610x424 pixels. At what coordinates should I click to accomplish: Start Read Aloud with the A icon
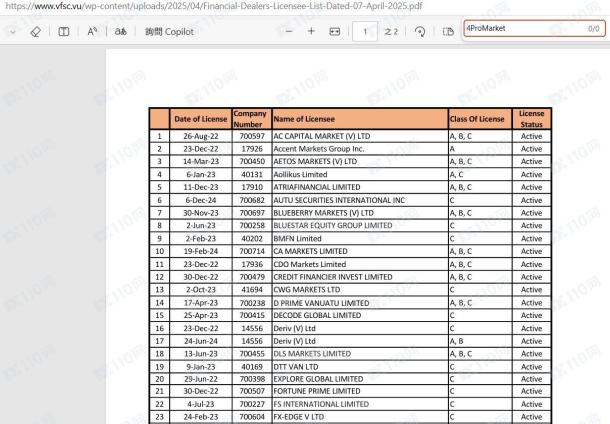click(92, 32)
